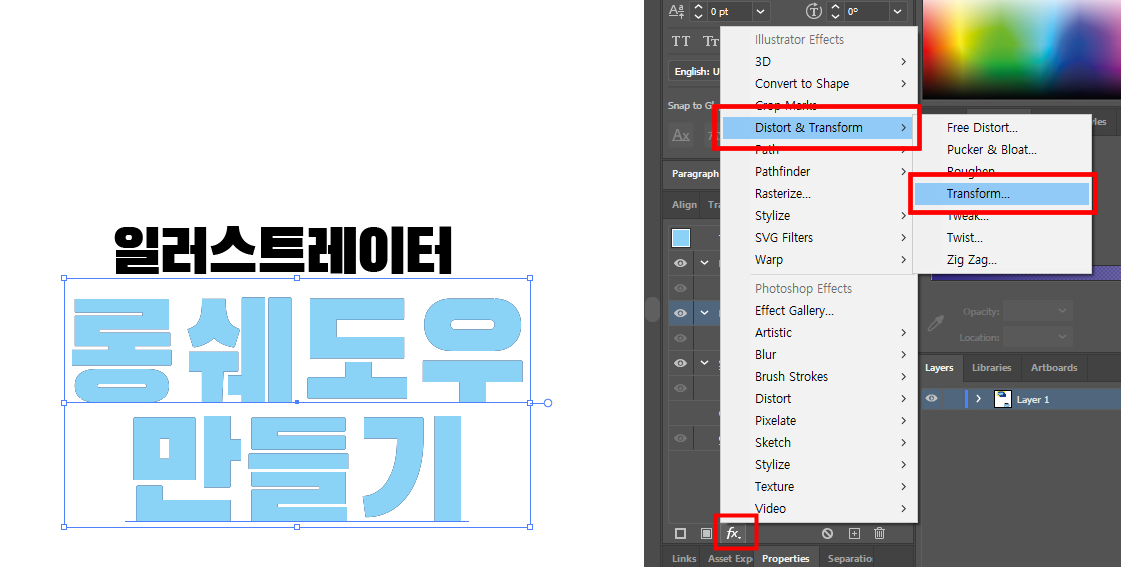Viewport: 1121px width, 567px height.
Task: Switch to the Layers tab
Action: [x=939, y=368]
